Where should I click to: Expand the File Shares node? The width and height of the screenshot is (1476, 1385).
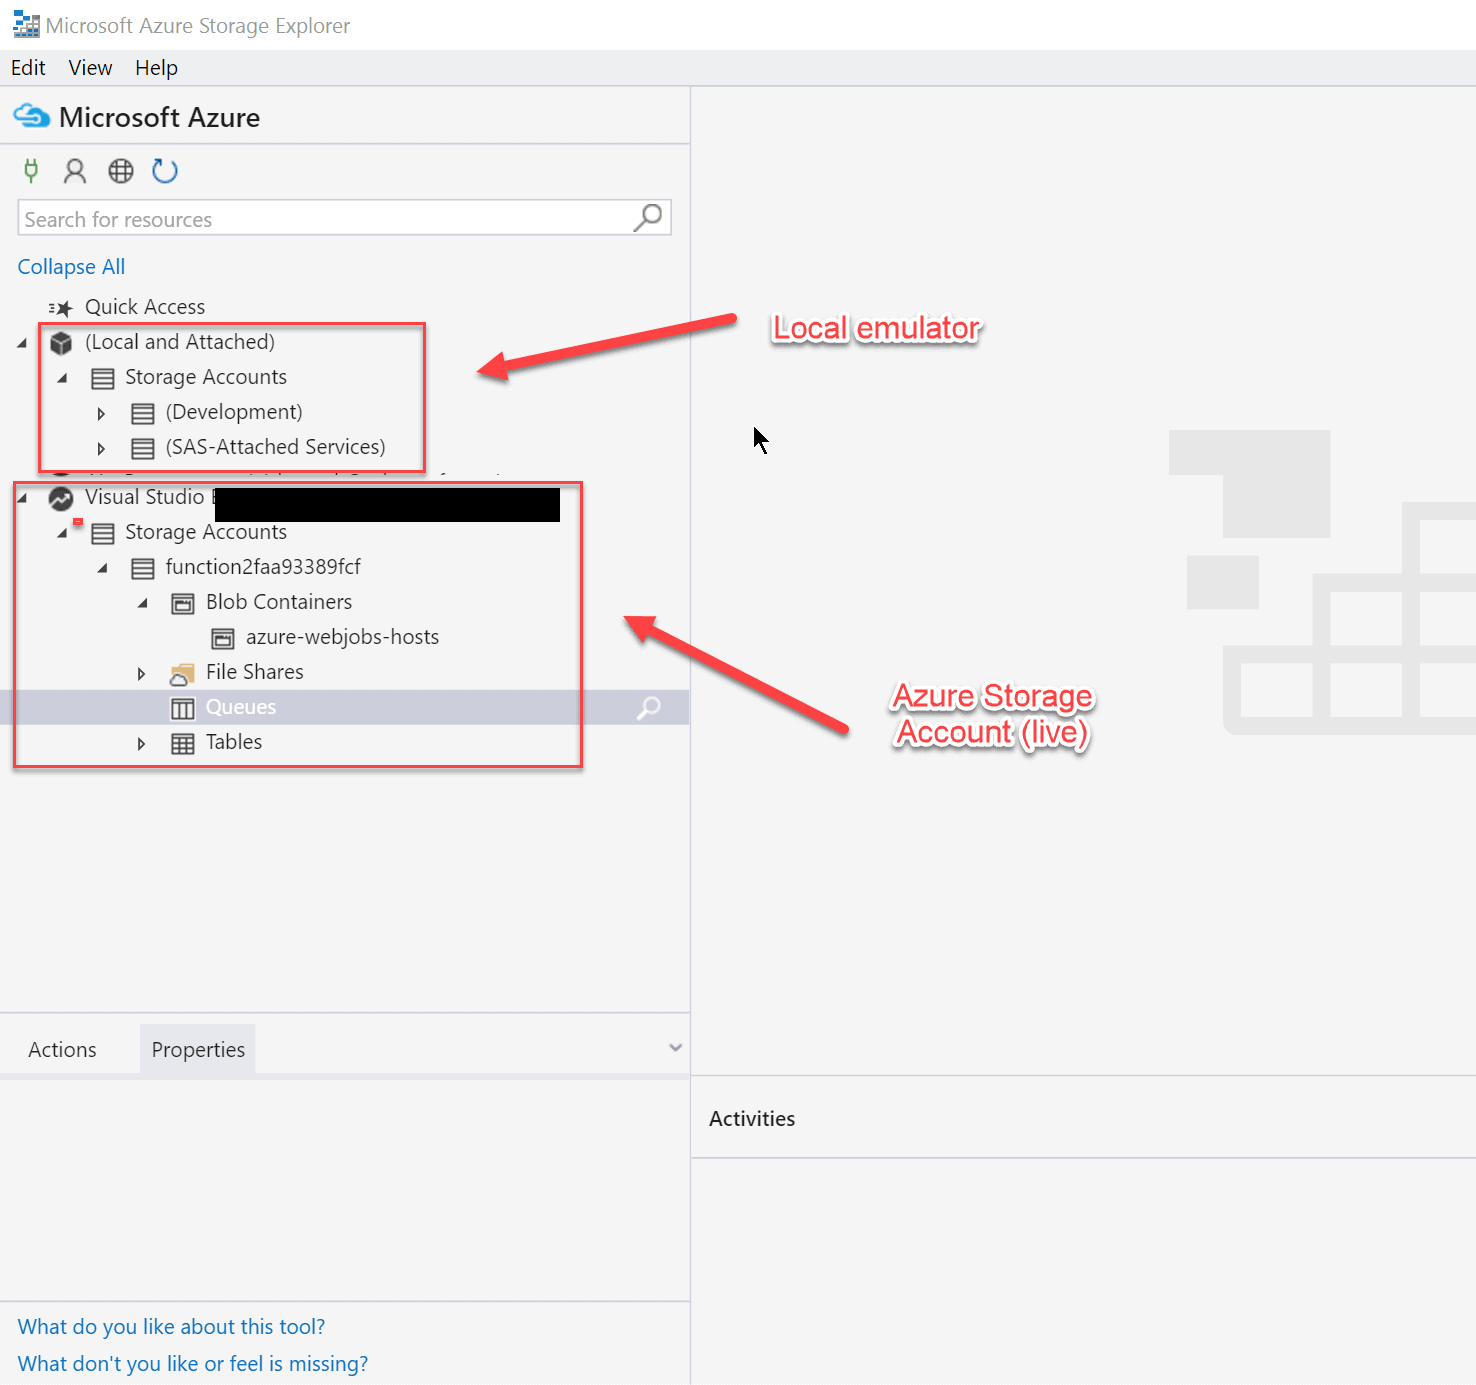pyautogui.click(x=141, y=673)
